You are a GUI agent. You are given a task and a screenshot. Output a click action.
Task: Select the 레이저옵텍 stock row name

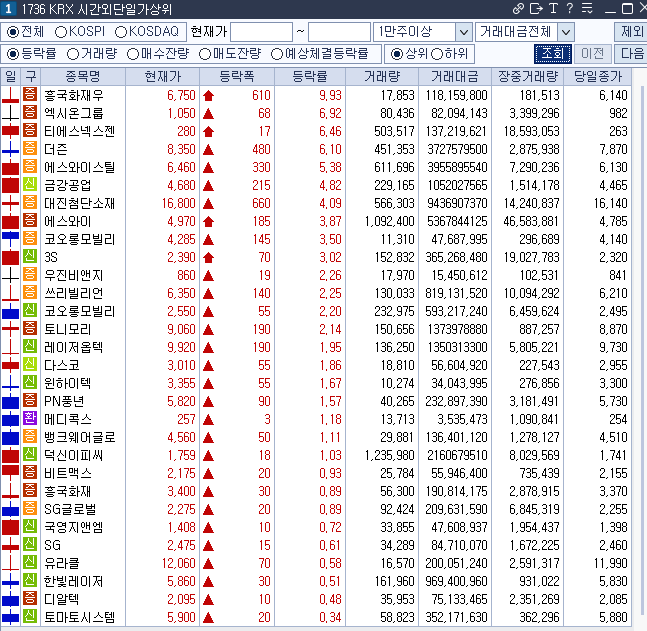(x=73, y=347)
